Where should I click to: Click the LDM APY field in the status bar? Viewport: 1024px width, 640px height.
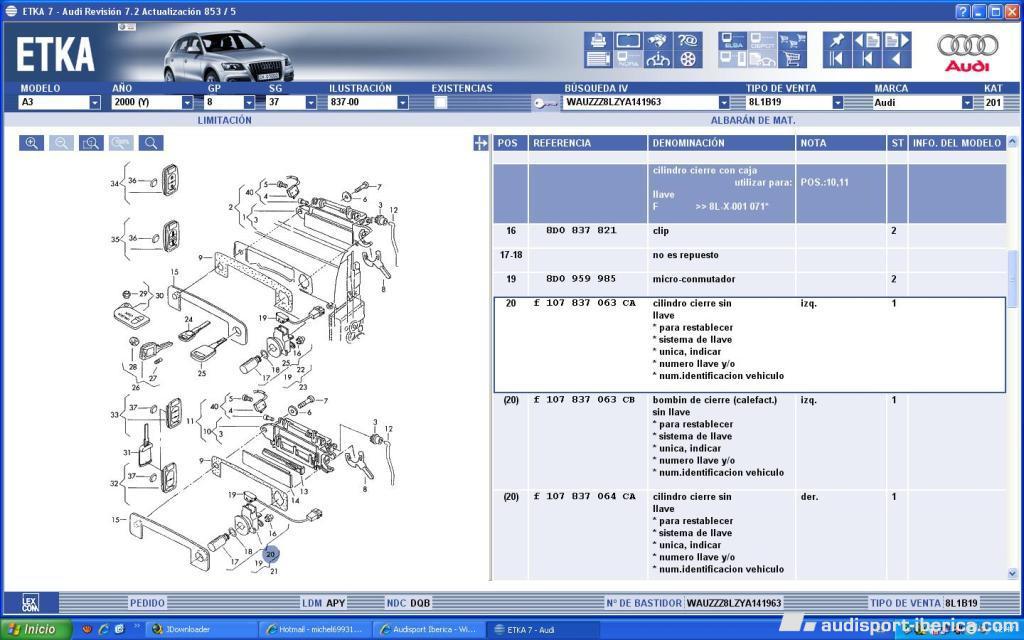click(x=323, y=603)
